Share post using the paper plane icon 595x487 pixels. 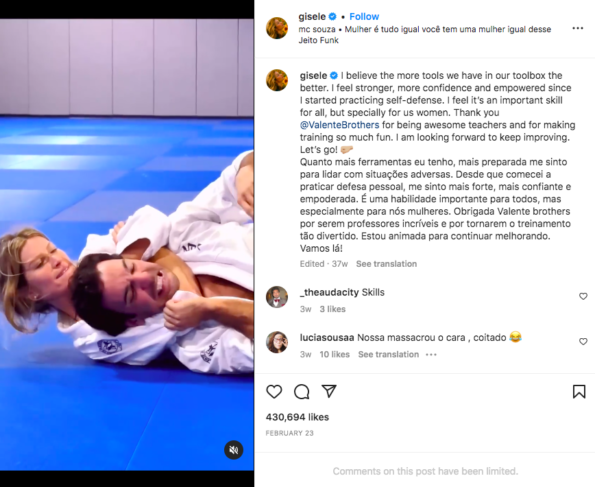(x=329, y=391)
